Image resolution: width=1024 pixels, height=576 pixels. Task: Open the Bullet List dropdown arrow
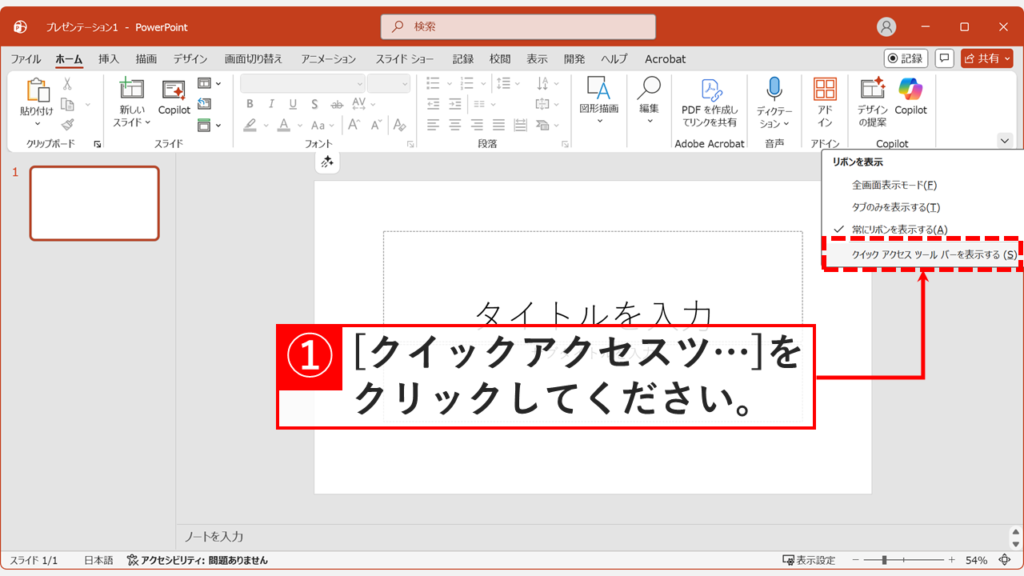tap(448, 83)
